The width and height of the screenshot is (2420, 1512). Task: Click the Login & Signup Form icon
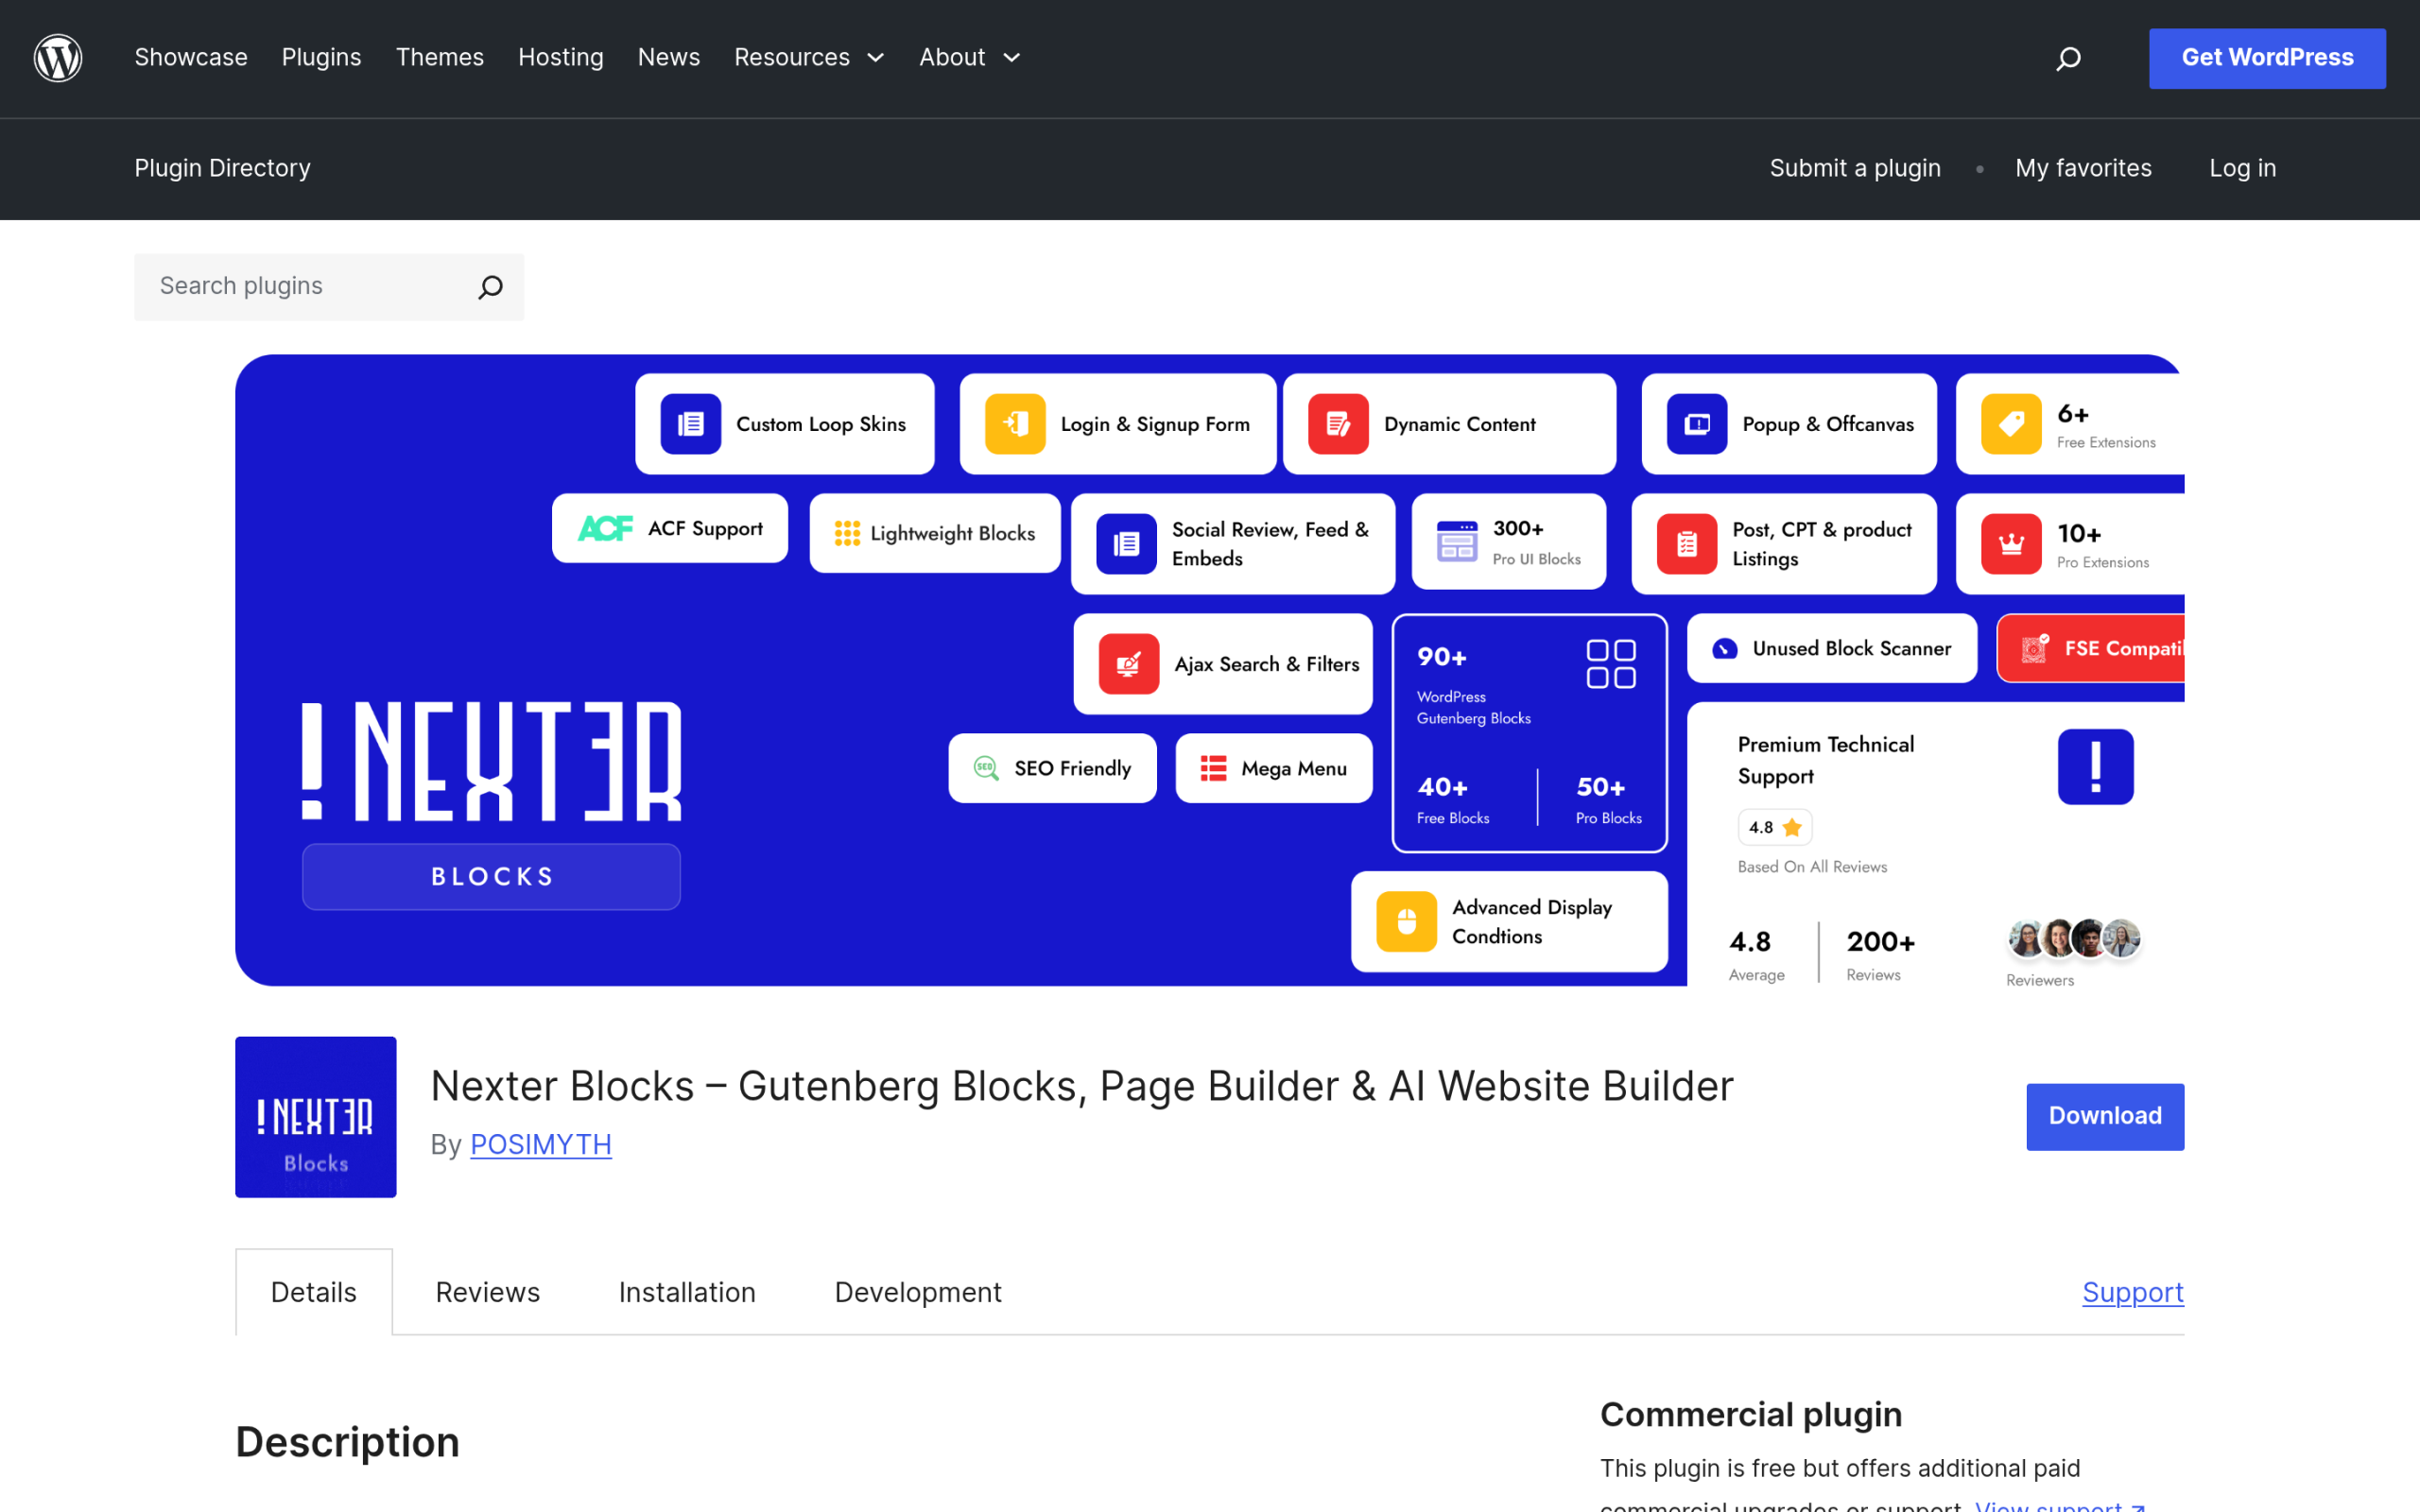click(1015, 424)
